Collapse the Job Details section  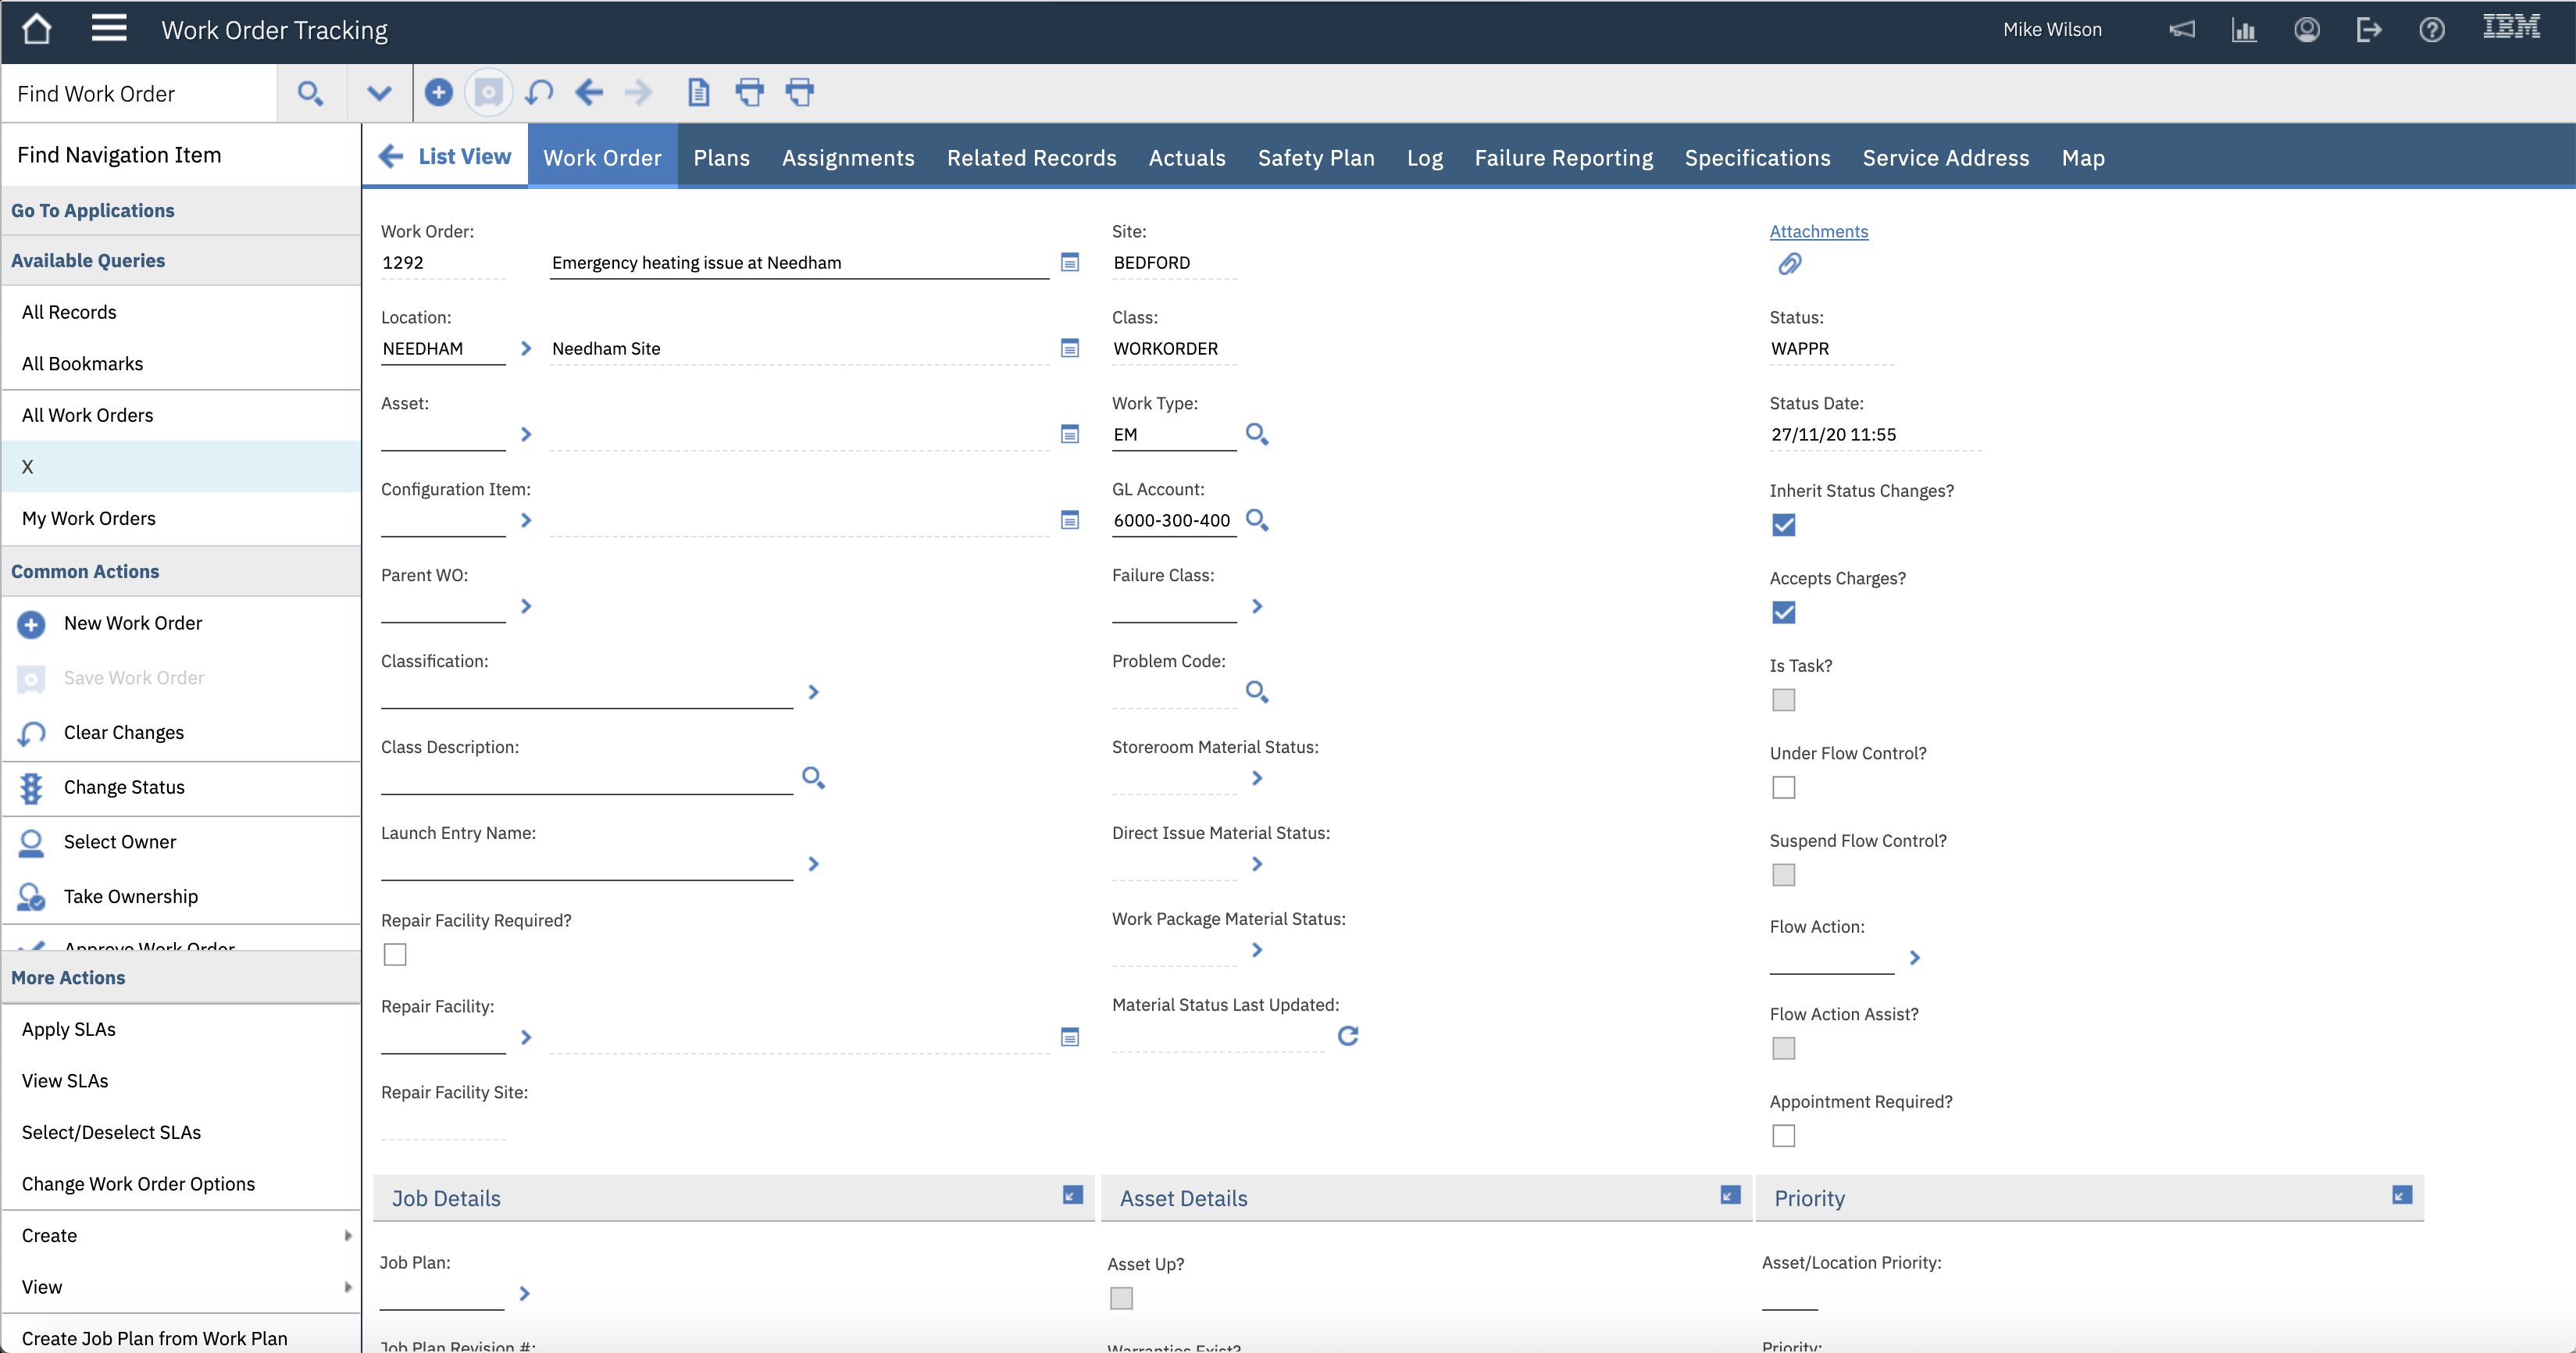[x=1072, y=1196]
